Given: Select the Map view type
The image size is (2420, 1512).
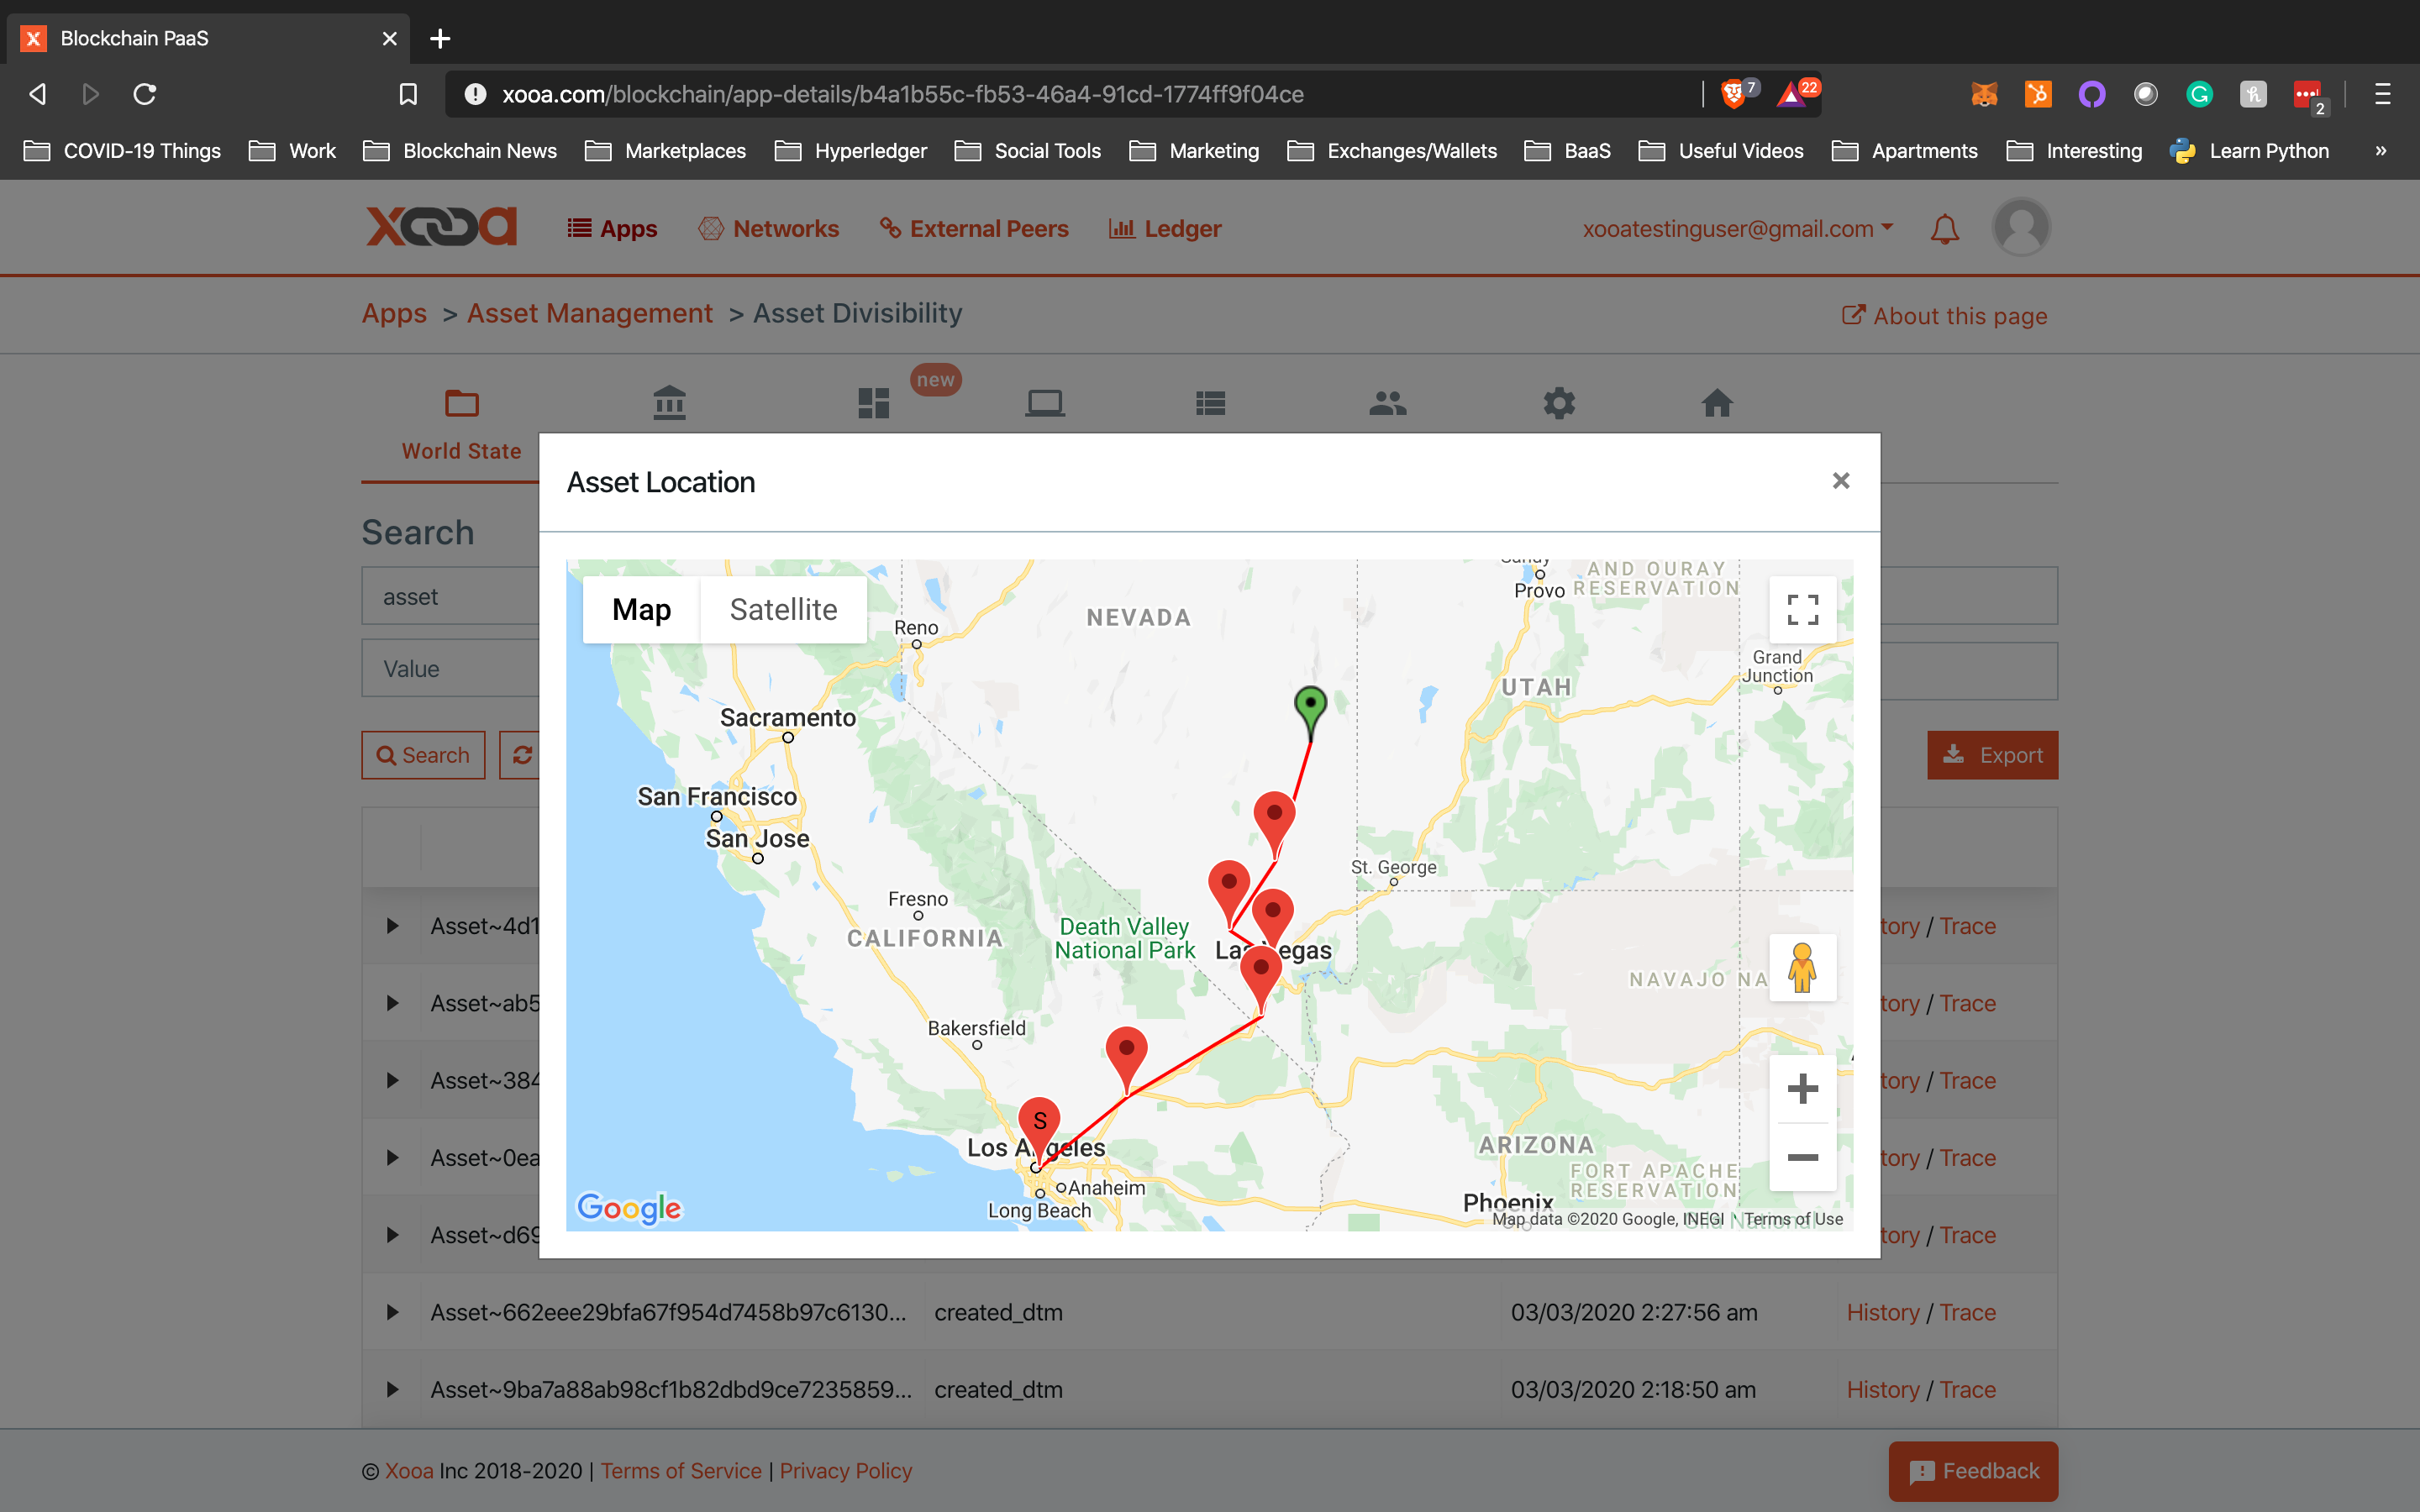Looking at the screenshot, I should [641, 609].
